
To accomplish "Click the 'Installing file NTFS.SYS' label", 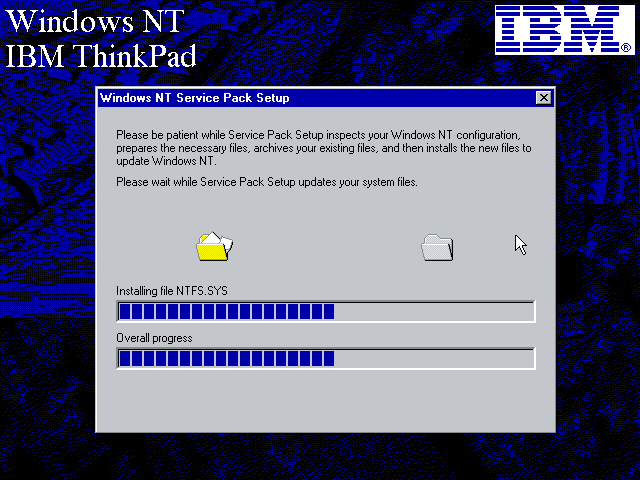I will [x=172, y=291].
